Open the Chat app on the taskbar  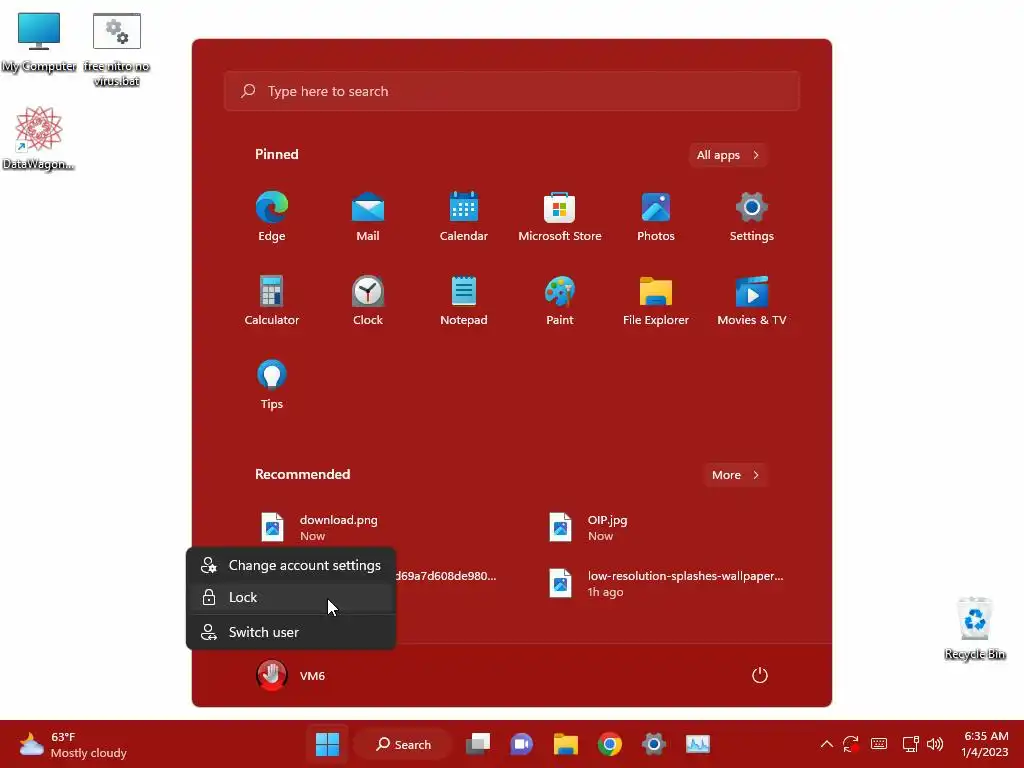coord(522,744)
